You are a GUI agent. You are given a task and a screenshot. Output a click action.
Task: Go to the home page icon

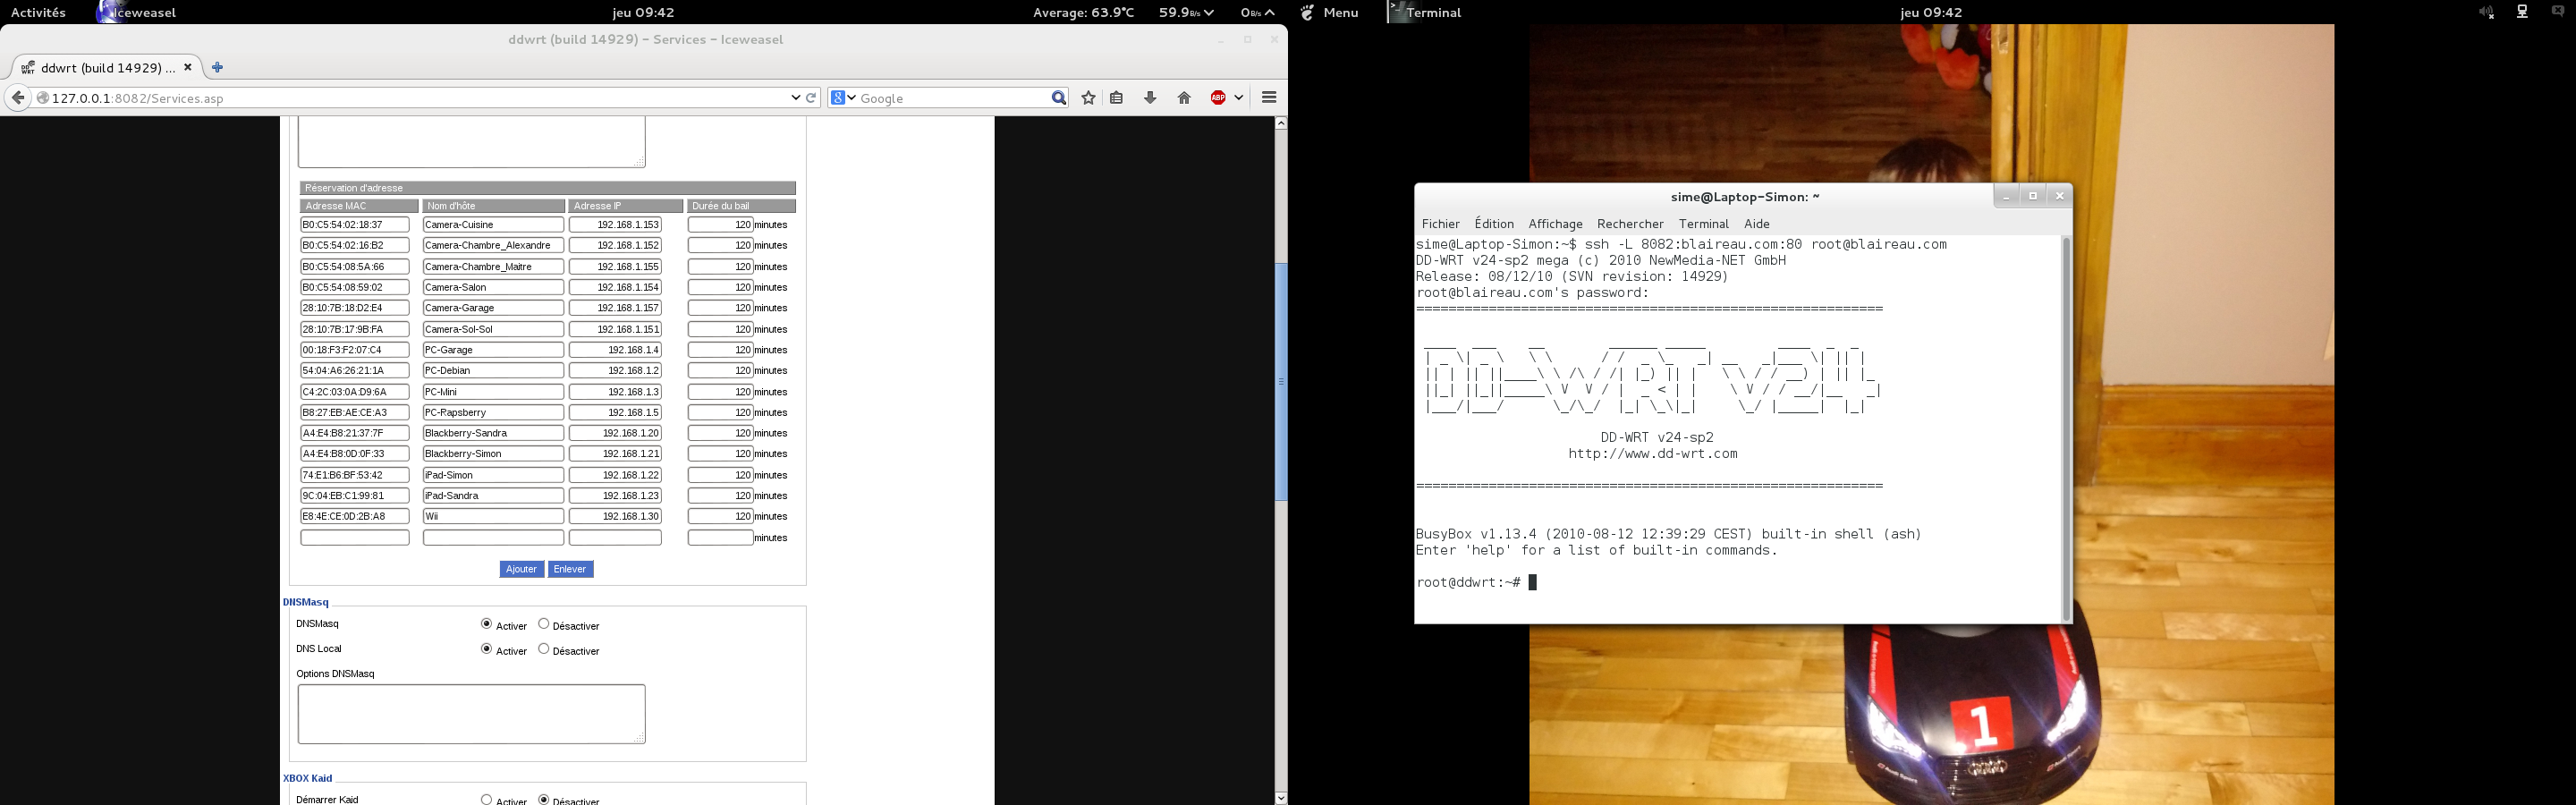pyautogui.click(x=1184, y=98)
